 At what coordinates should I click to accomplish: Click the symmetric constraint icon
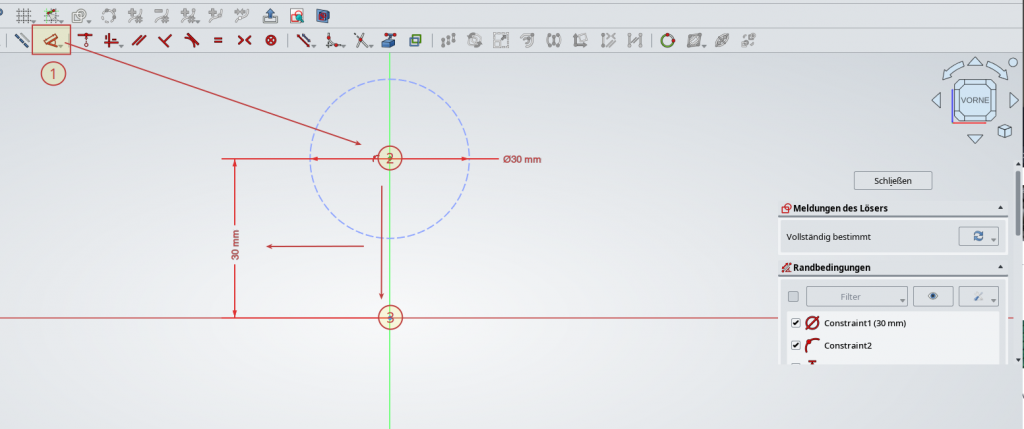[x=245, y=41]
